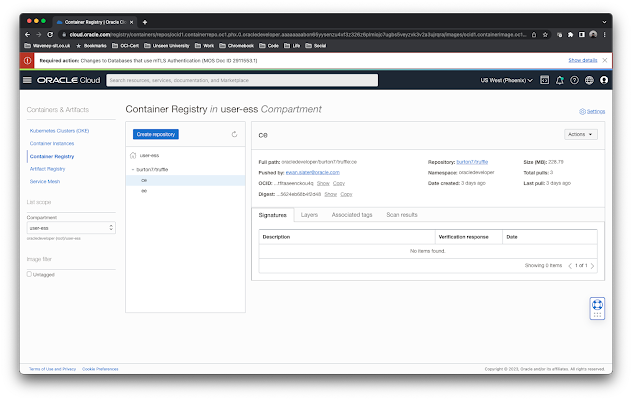Click the Oracle Cloud logo
The image size is (632, 400).
click(x=69, y=80)
